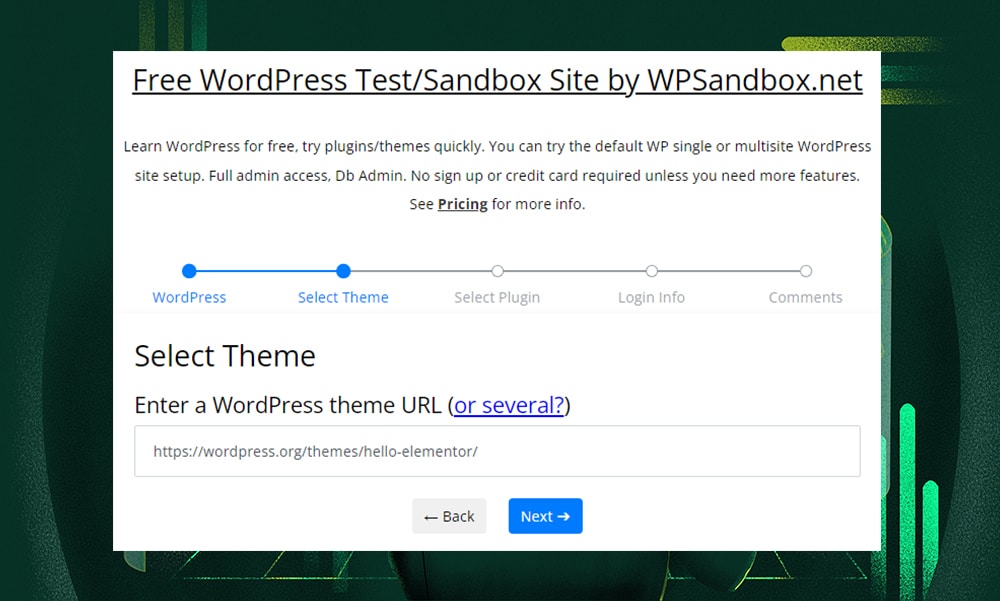Viewport: 1000px width, 601px height.
Task: Click the hollow Comments step circle
Action: tap(805, 271)
